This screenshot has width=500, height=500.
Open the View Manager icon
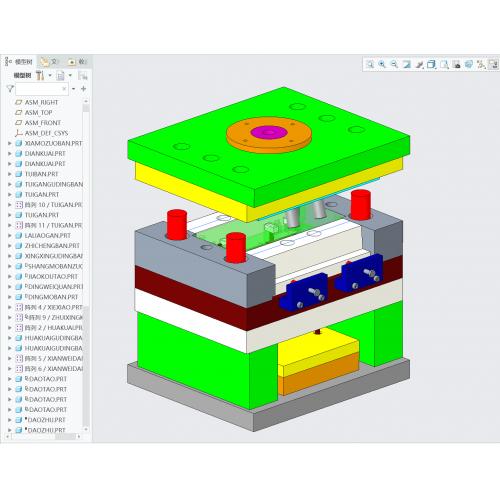456,64
